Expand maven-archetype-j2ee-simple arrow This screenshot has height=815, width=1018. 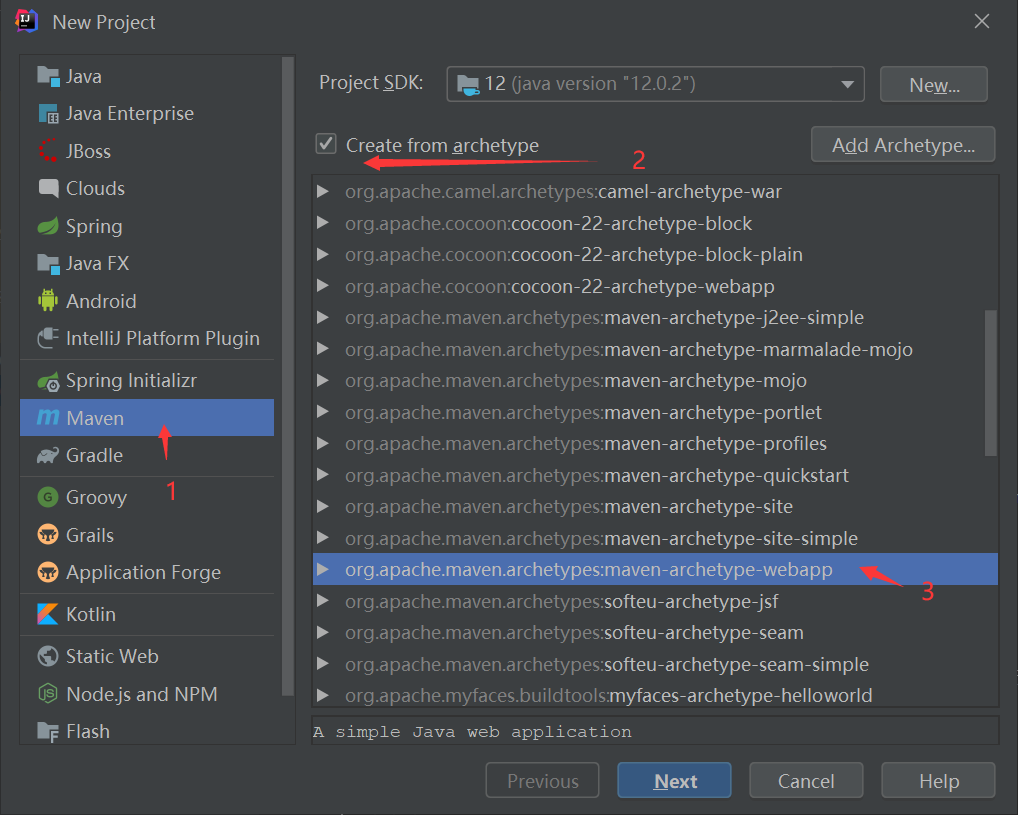[322, 318]
